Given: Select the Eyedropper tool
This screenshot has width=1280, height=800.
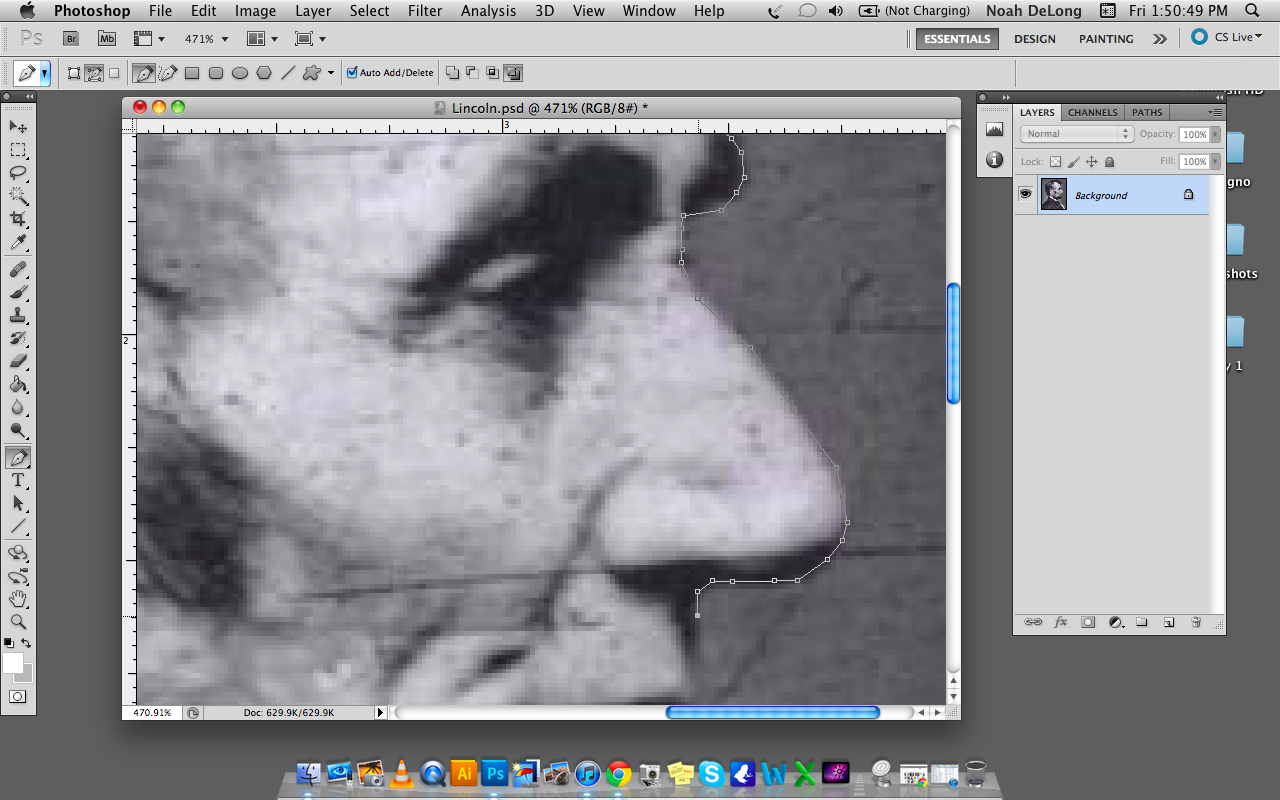Looking at the screenshot, I should tap(18, 242).
